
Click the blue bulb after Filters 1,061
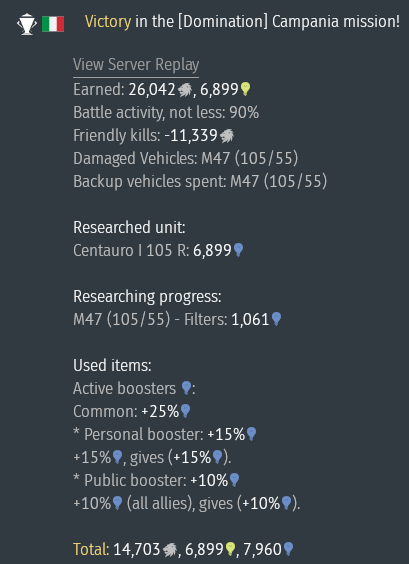[x=276, y=319]
